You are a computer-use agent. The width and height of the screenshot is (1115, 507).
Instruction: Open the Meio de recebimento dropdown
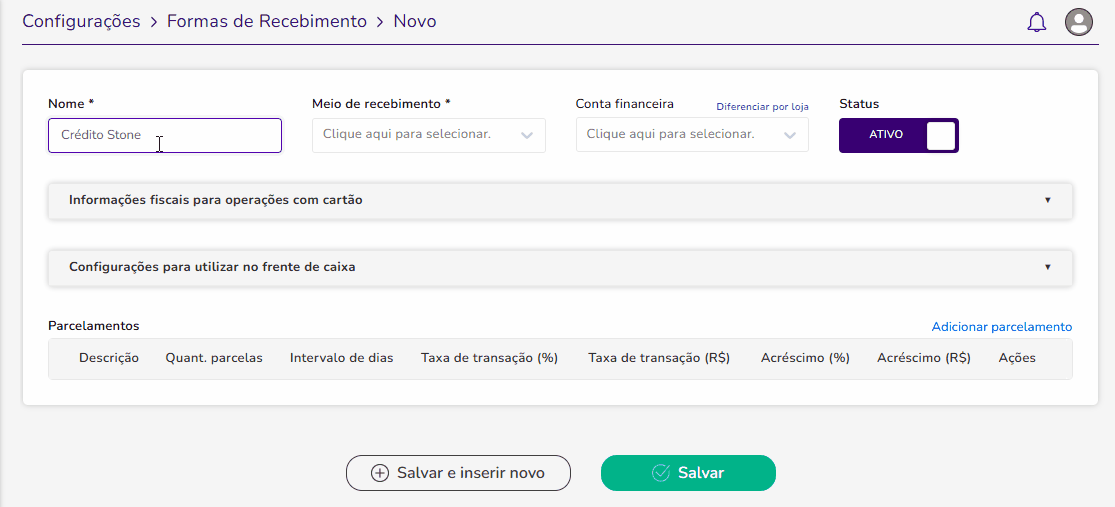click(429, 135)
